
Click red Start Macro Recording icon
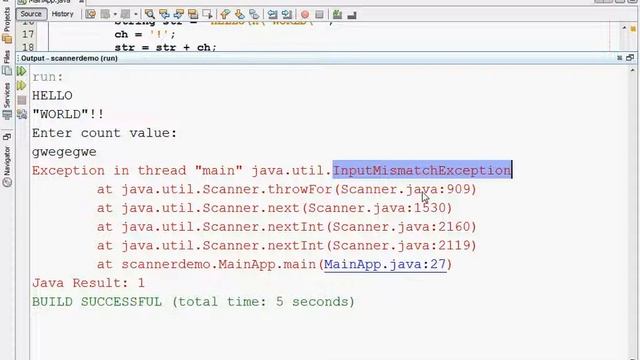[x=304, y=15]
